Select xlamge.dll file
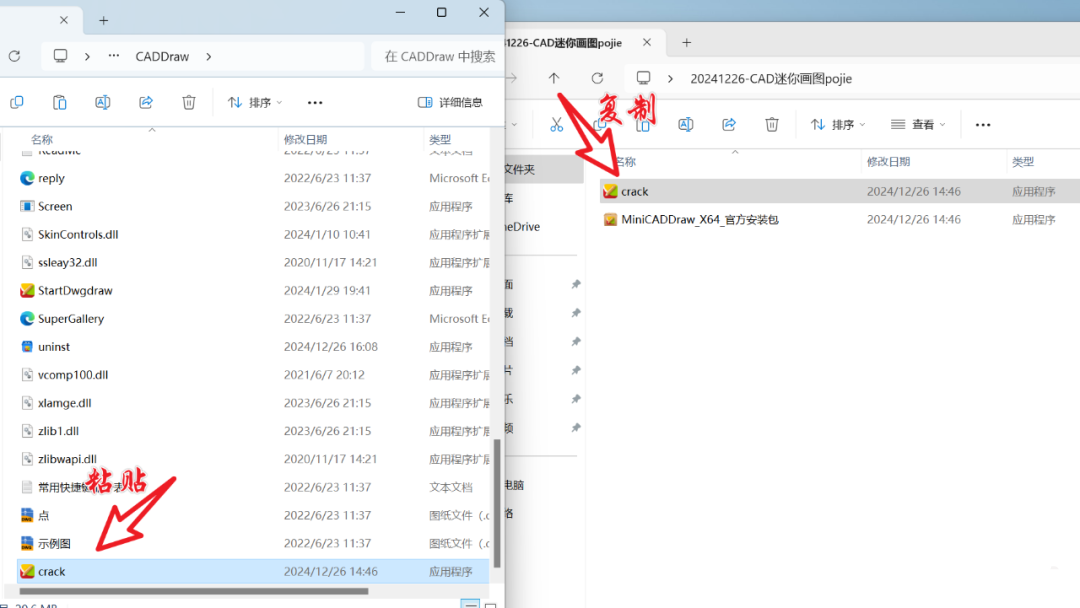This screenshot has width=1080, height=608. (253, 403)
